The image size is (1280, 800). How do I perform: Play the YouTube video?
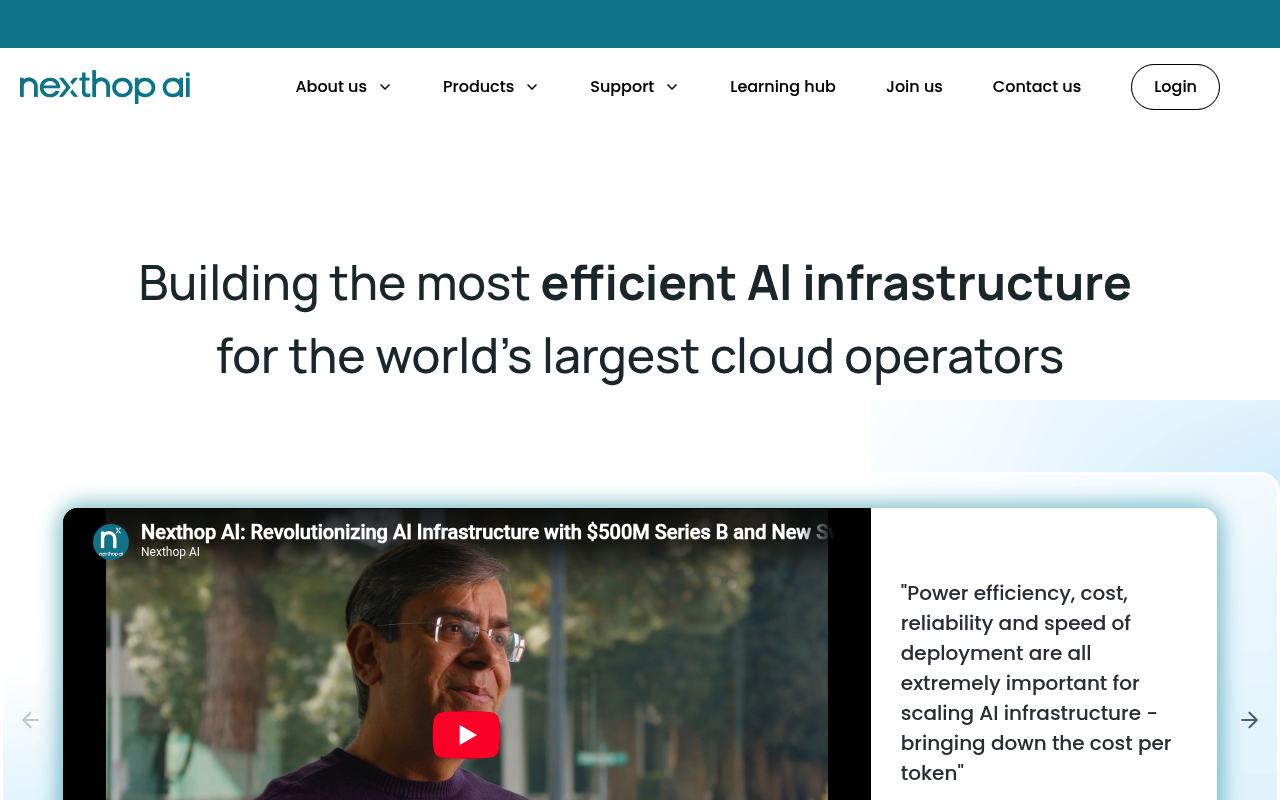tap(466, 735)
